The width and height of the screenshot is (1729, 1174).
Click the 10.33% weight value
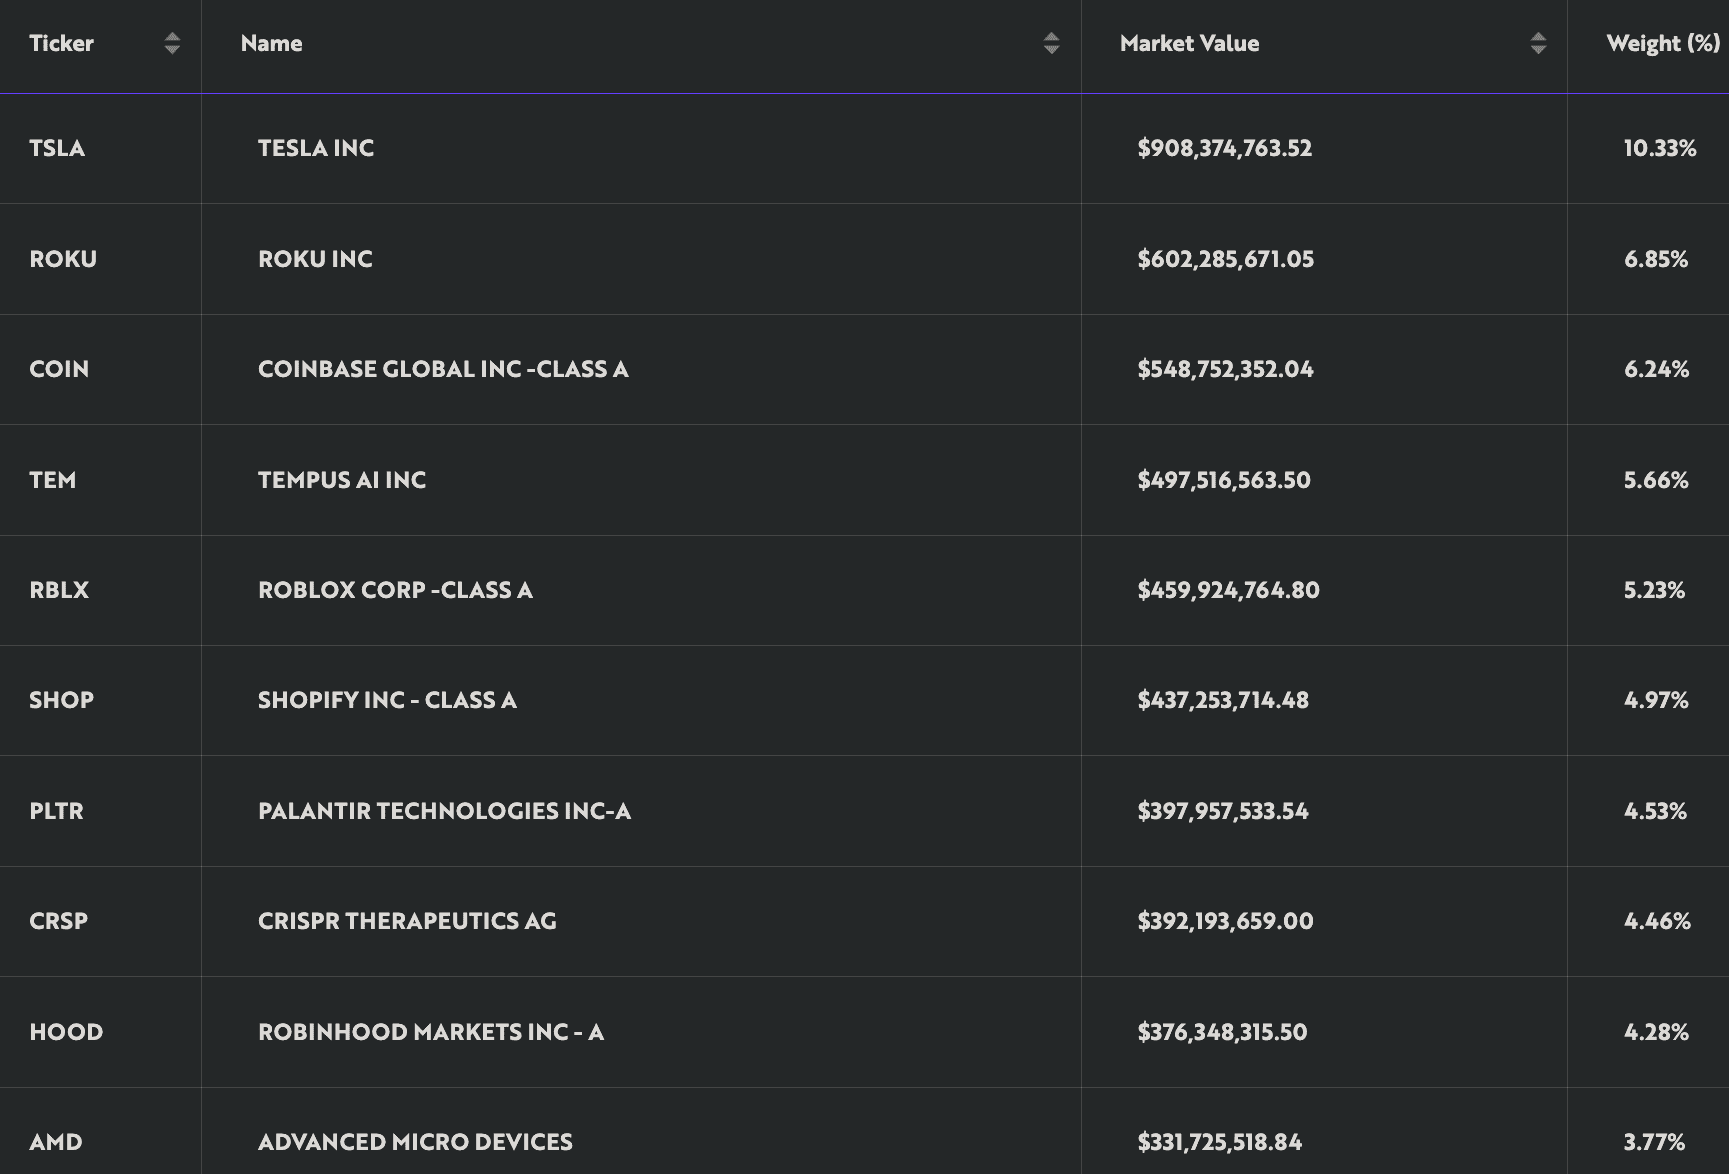[1660, 148]
